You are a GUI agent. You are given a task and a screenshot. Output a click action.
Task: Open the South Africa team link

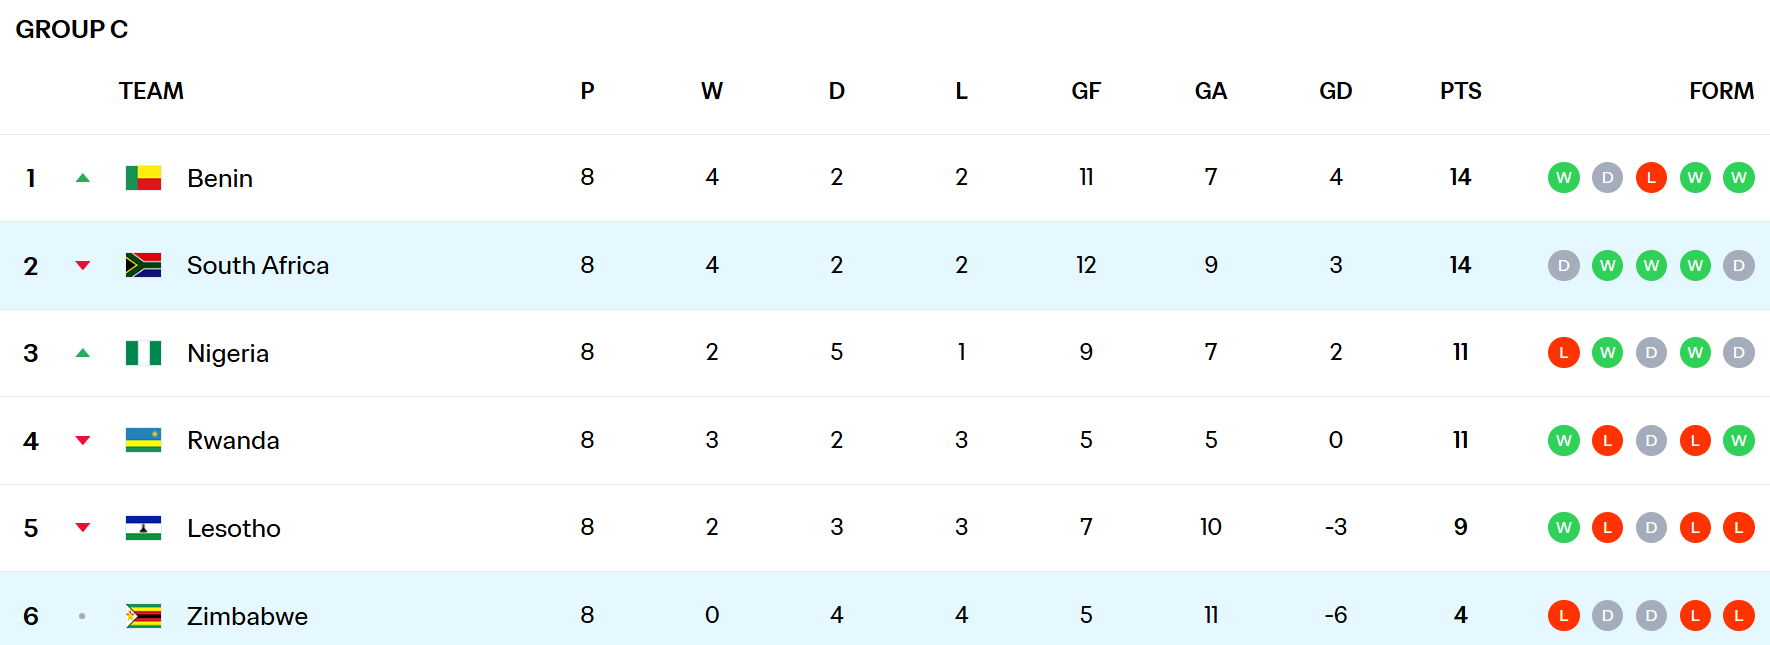[x=258, y=265]
